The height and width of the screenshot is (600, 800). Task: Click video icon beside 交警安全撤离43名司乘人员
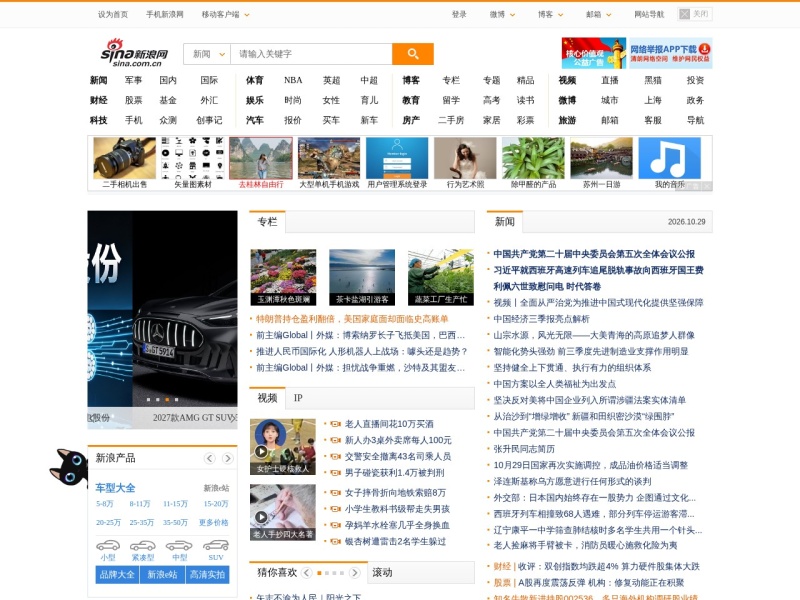tap(336, 457)
